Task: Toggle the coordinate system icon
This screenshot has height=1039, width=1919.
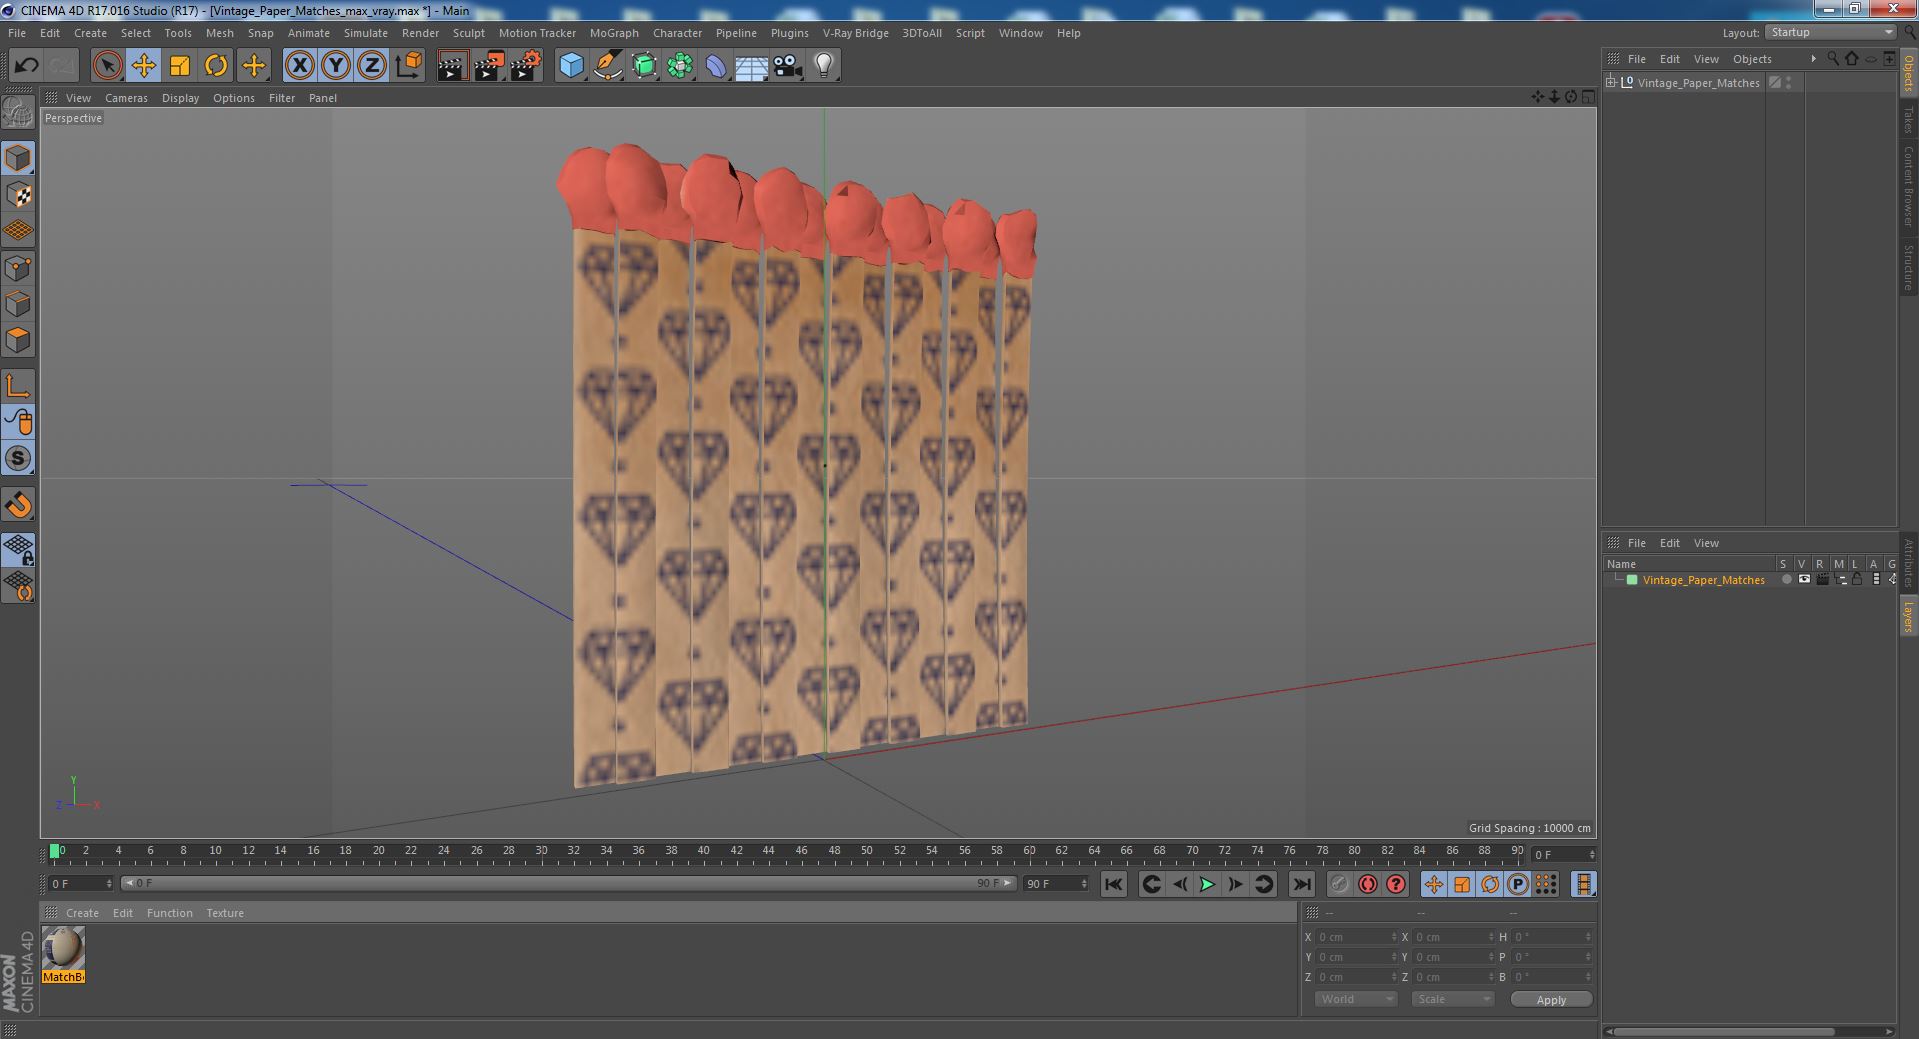Action: [x=408, y=66]
